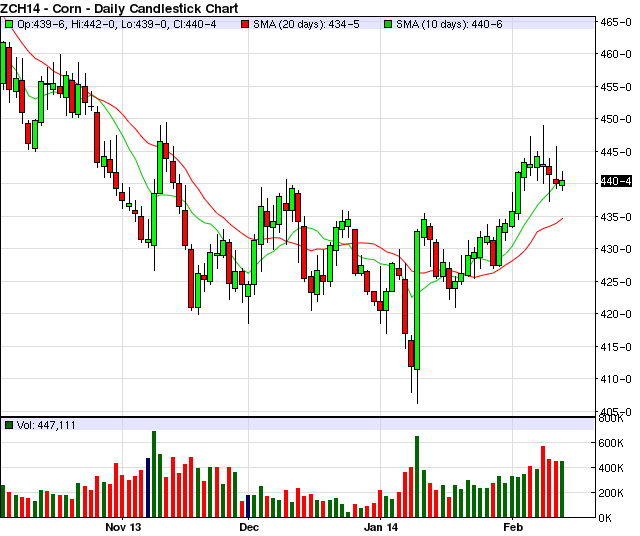Click the 410-0 price axis label
This screenshot has width=640, height=536.
point(616,379)
